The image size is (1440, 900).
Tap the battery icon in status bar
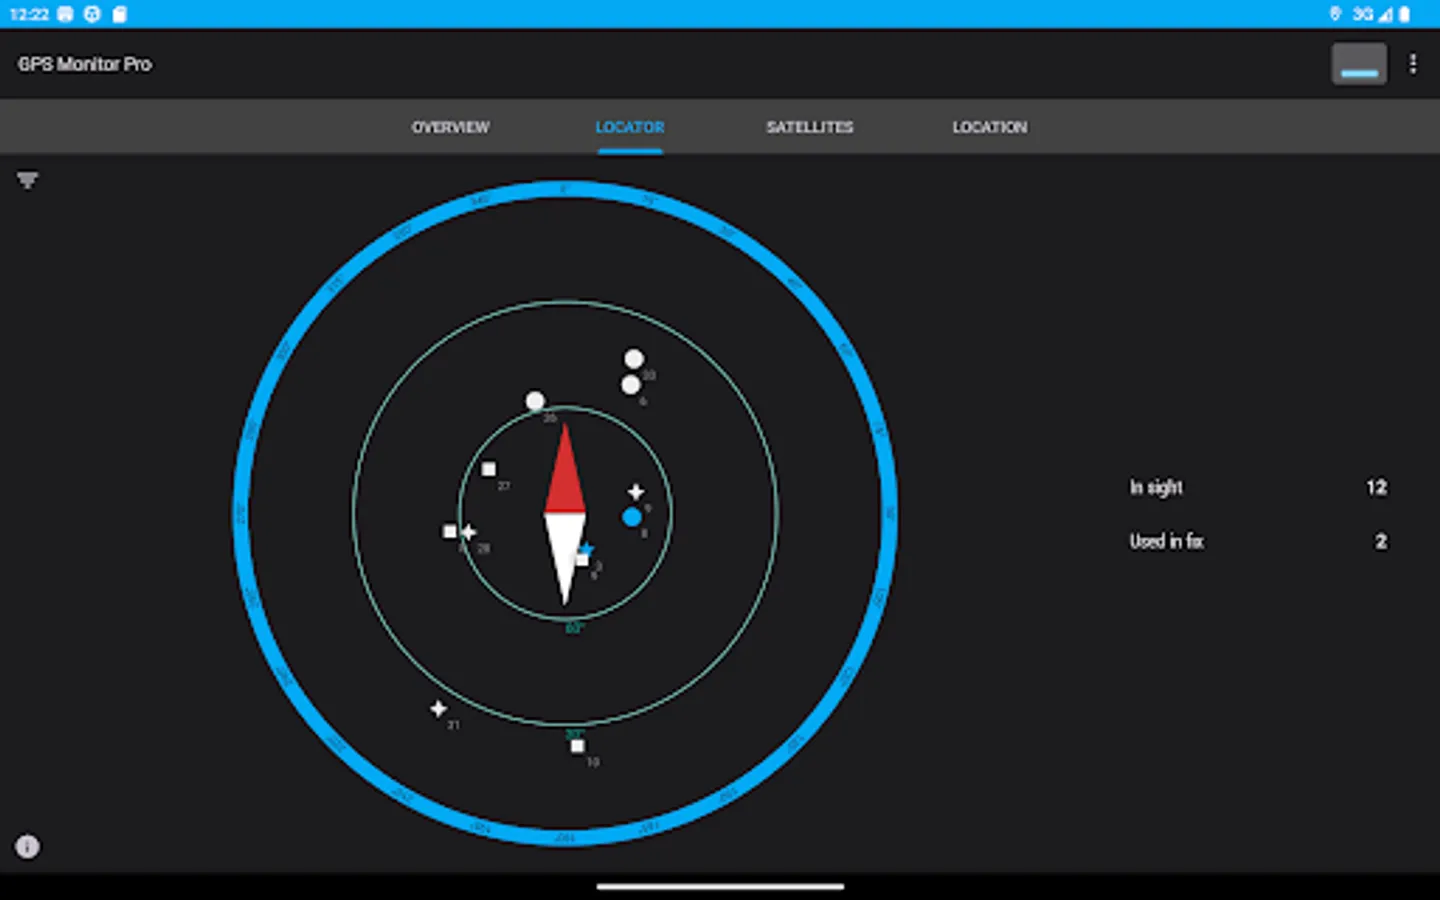1405,14
